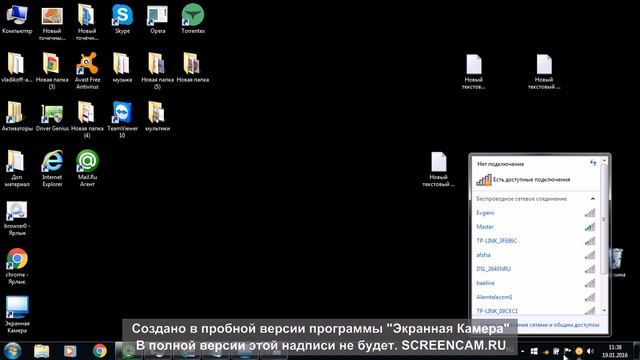Screen dimensions: 640x360
Task: Select the chrome - Ярлык desktop shortcut
Action: pos(17,266)
